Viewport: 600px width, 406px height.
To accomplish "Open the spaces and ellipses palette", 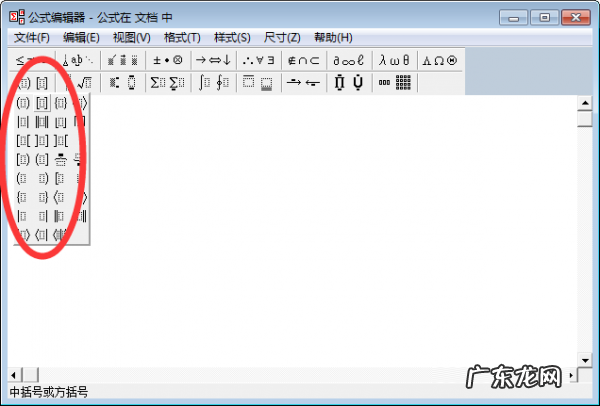I will coord(78,60).
